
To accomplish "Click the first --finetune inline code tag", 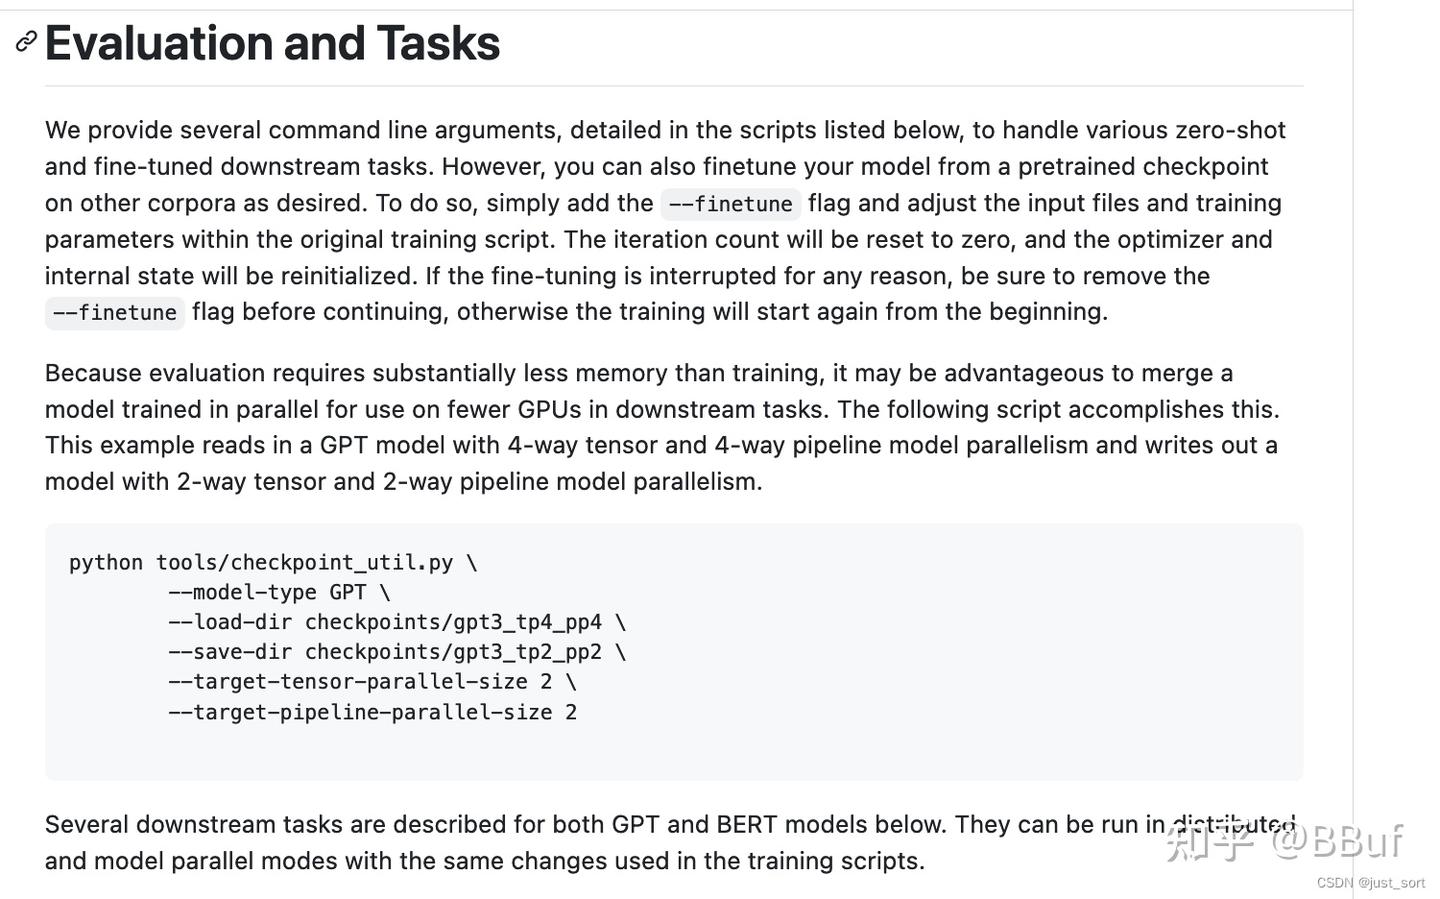I will (730, 204).
